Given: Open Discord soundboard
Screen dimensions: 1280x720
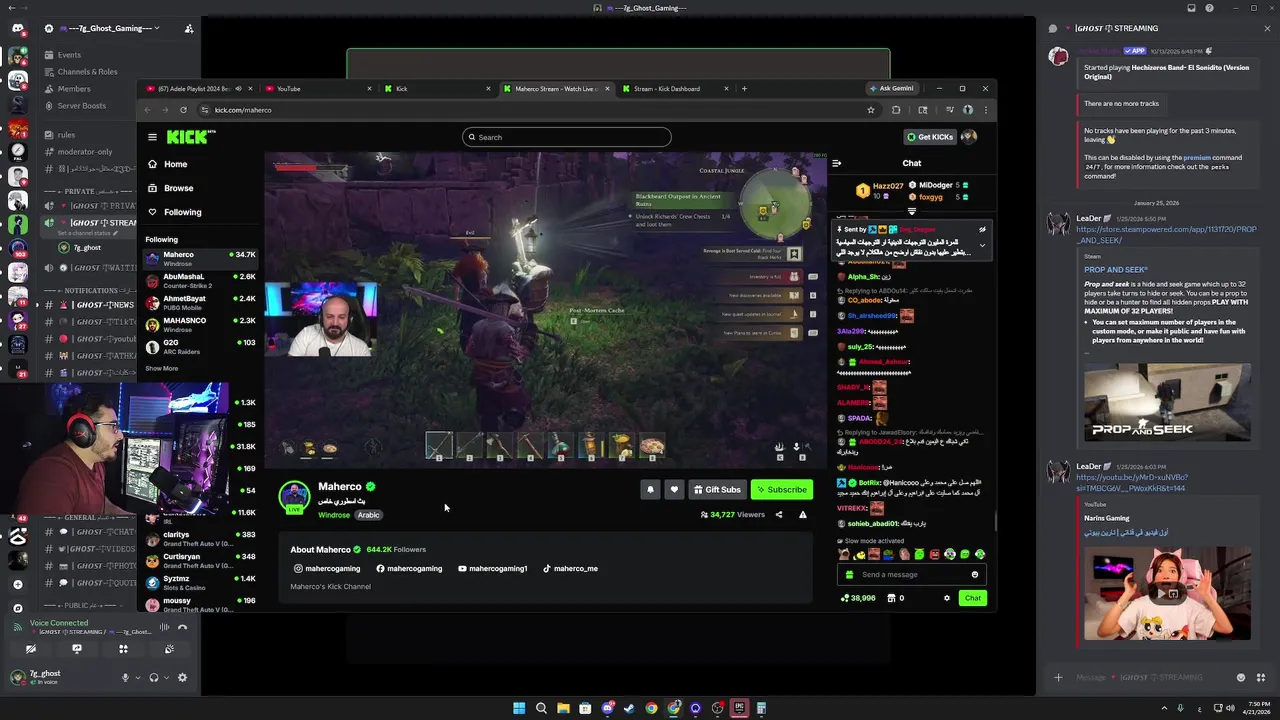Looking at the screenshot, I should [169, 649].
